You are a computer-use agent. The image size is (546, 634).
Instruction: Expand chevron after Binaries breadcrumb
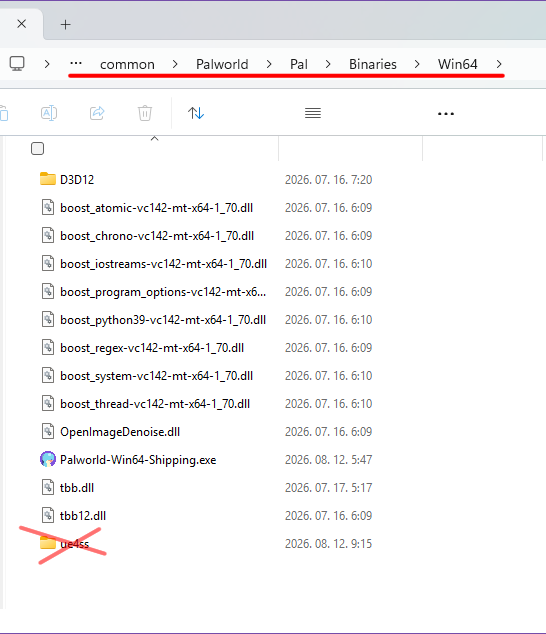417,64
